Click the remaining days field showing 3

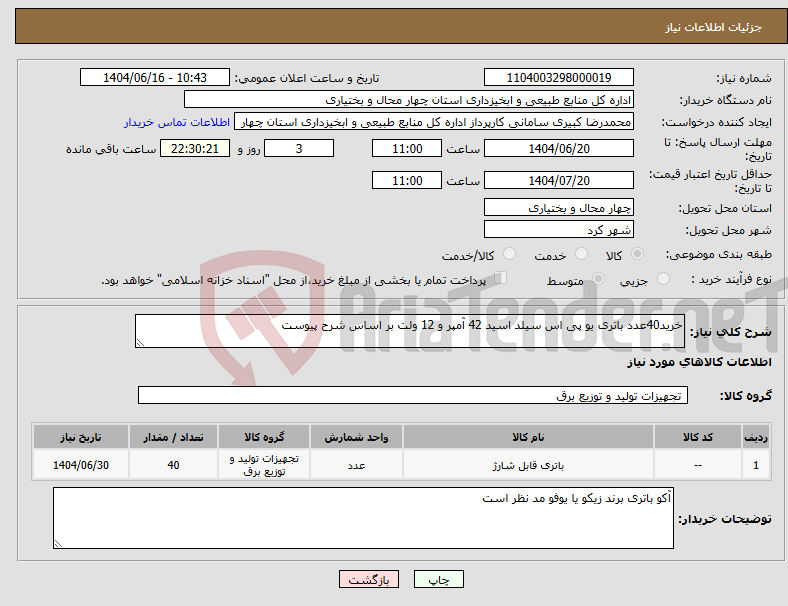[x=299, y=148]
